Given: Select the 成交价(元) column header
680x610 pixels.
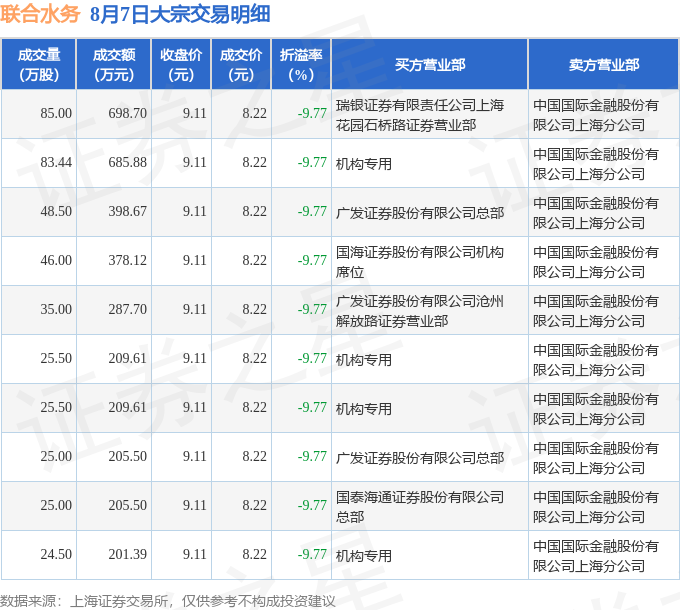Looking at the screenshot, I should tap(241, 65).
